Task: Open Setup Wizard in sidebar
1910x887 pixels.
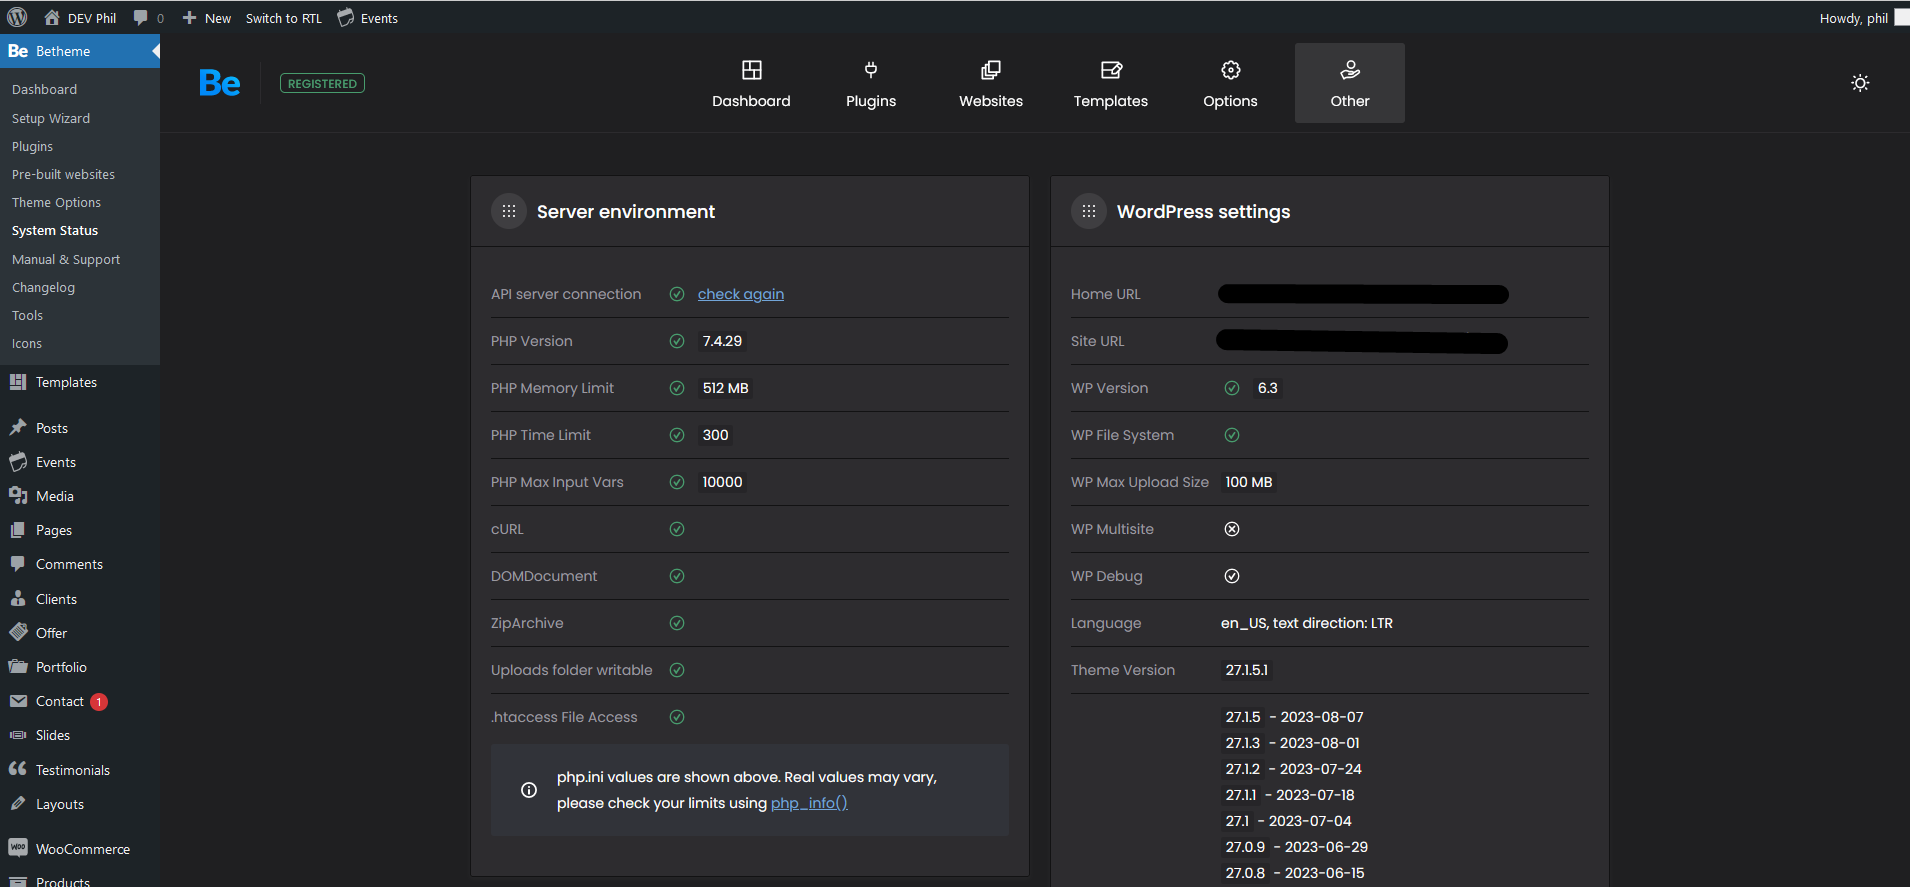Action: tap(51, 118)
